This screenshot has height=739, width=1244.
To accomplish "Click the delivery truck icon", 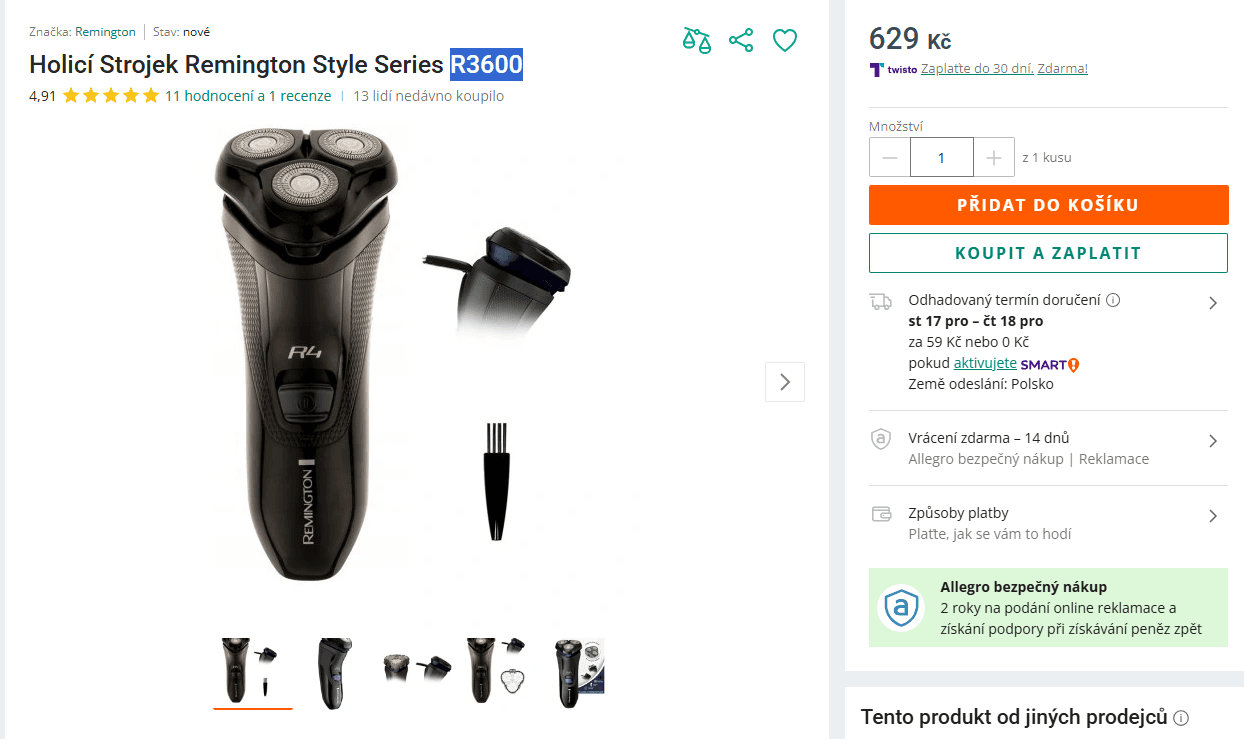I will point(881,300).
